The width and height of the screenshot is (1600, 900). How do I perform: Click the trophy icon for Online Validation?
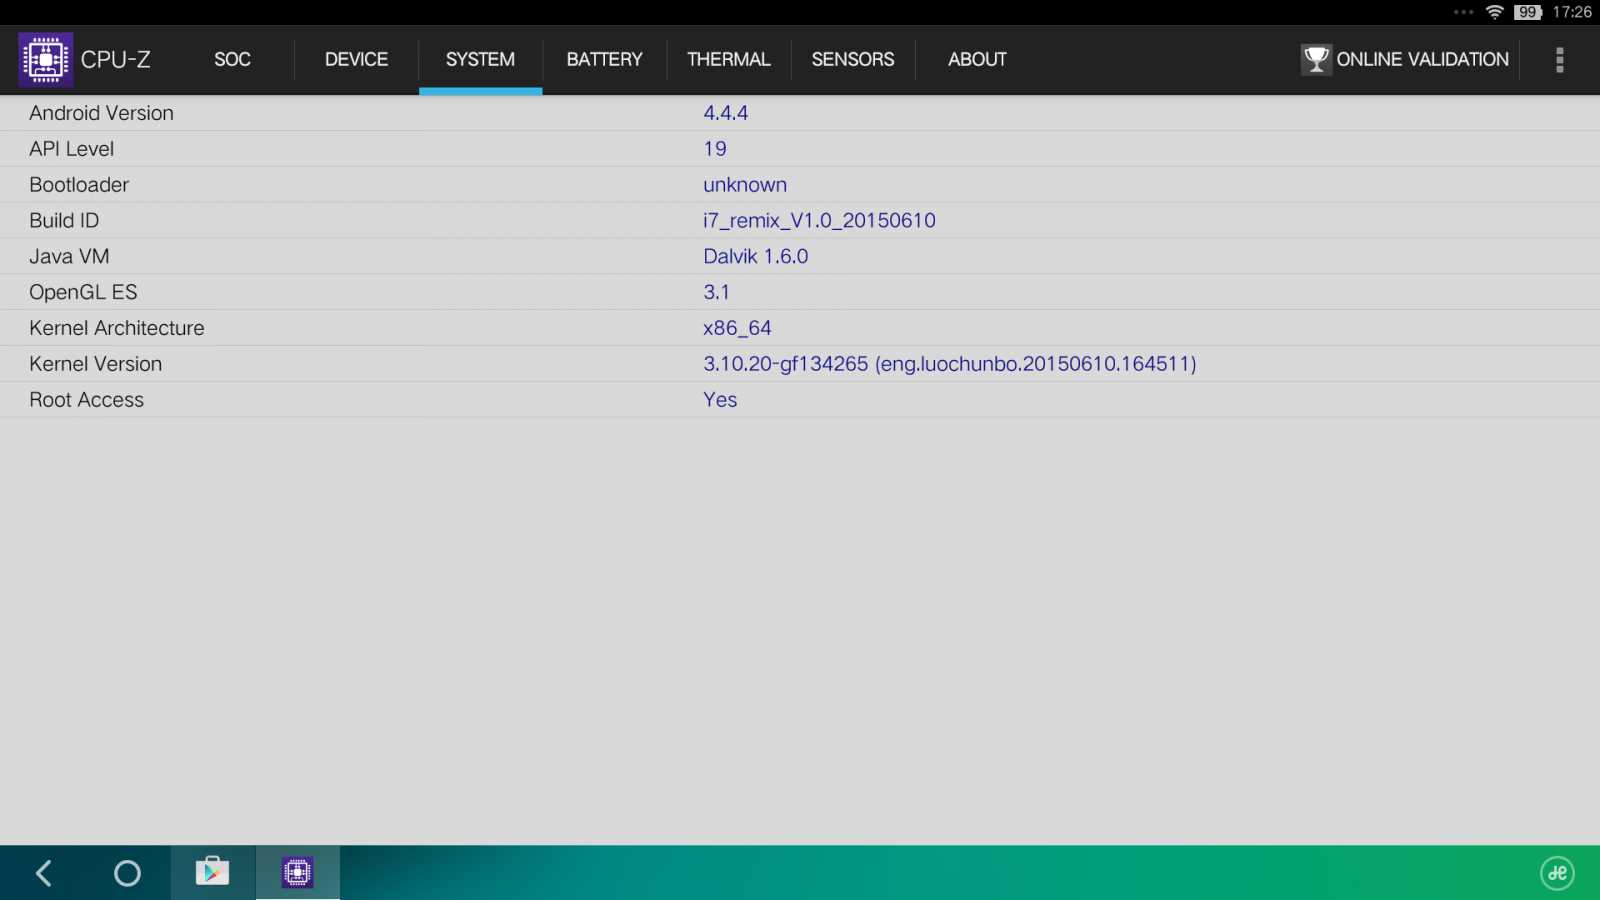pyautogui.click(x=1316, y=59)
